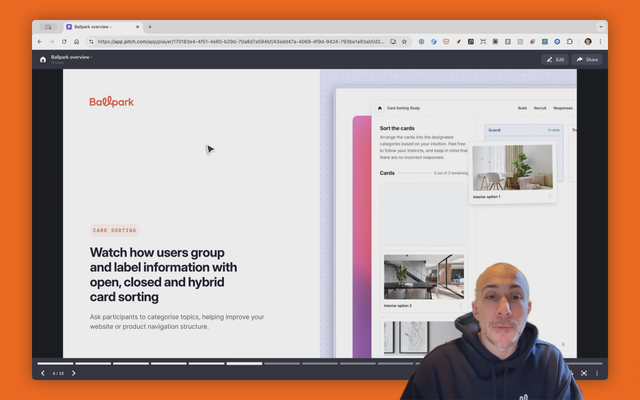
Task: Click the Ballpark overview presentation title
Action: [71, 57]
